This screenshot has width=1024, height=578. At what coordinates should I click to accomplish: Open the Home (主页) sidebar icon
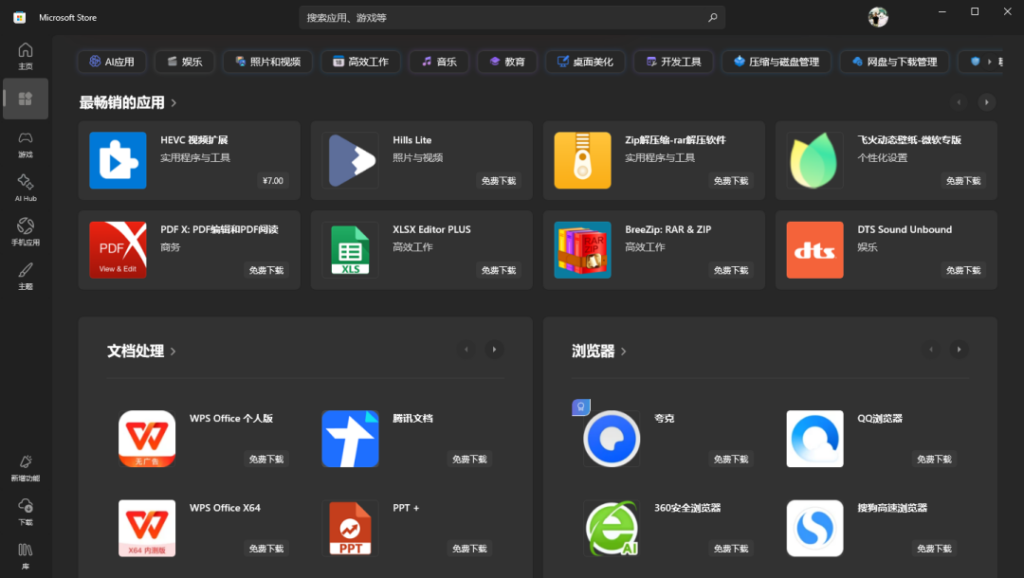click(25, 56)
